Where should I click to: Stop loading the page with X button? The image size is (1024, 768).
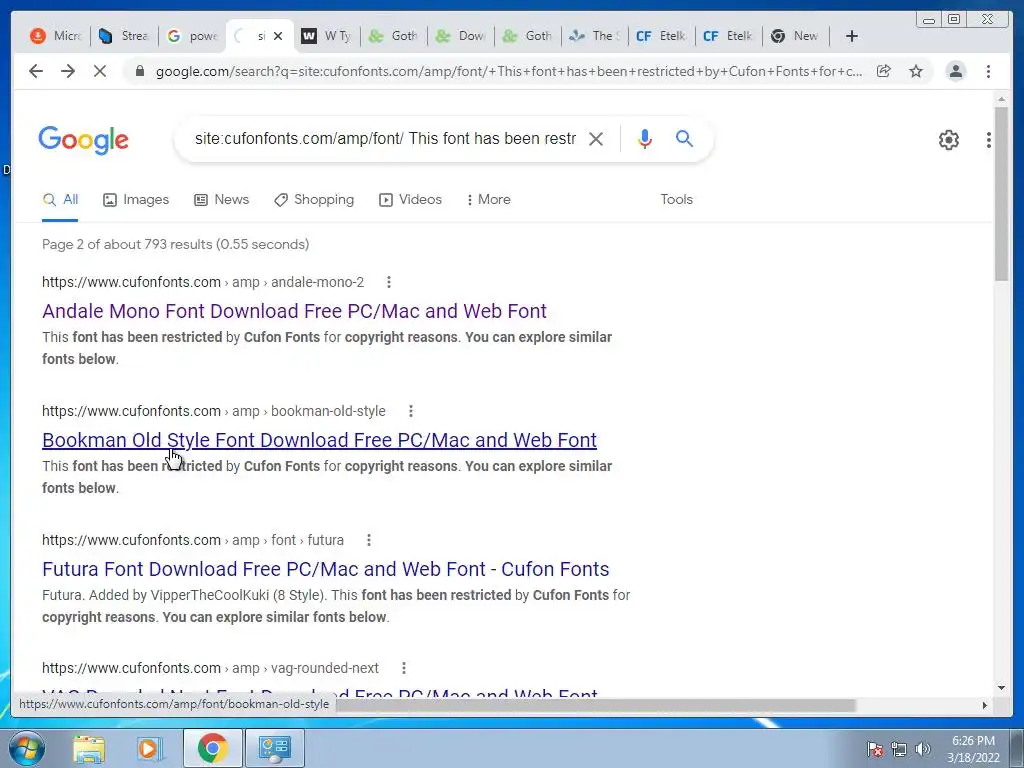click(100, 71)
